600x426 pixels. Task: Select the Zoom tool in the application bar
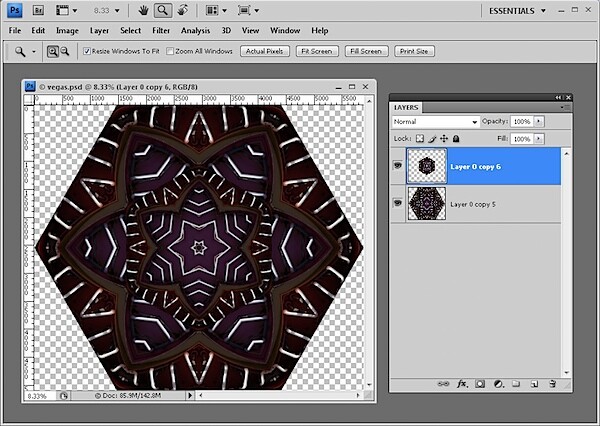[163, 10]
